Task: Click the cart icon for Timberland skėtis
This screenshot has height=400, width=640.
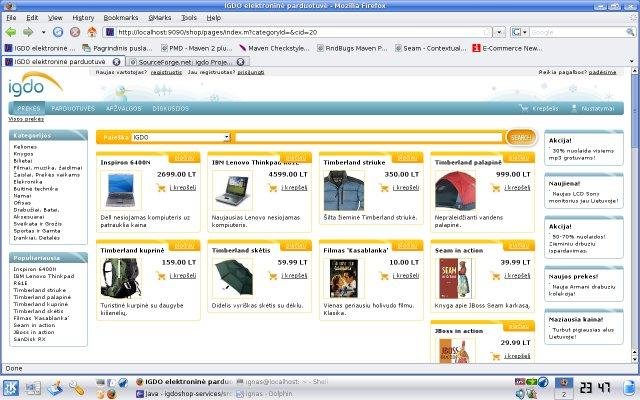Action: (272, 276)
